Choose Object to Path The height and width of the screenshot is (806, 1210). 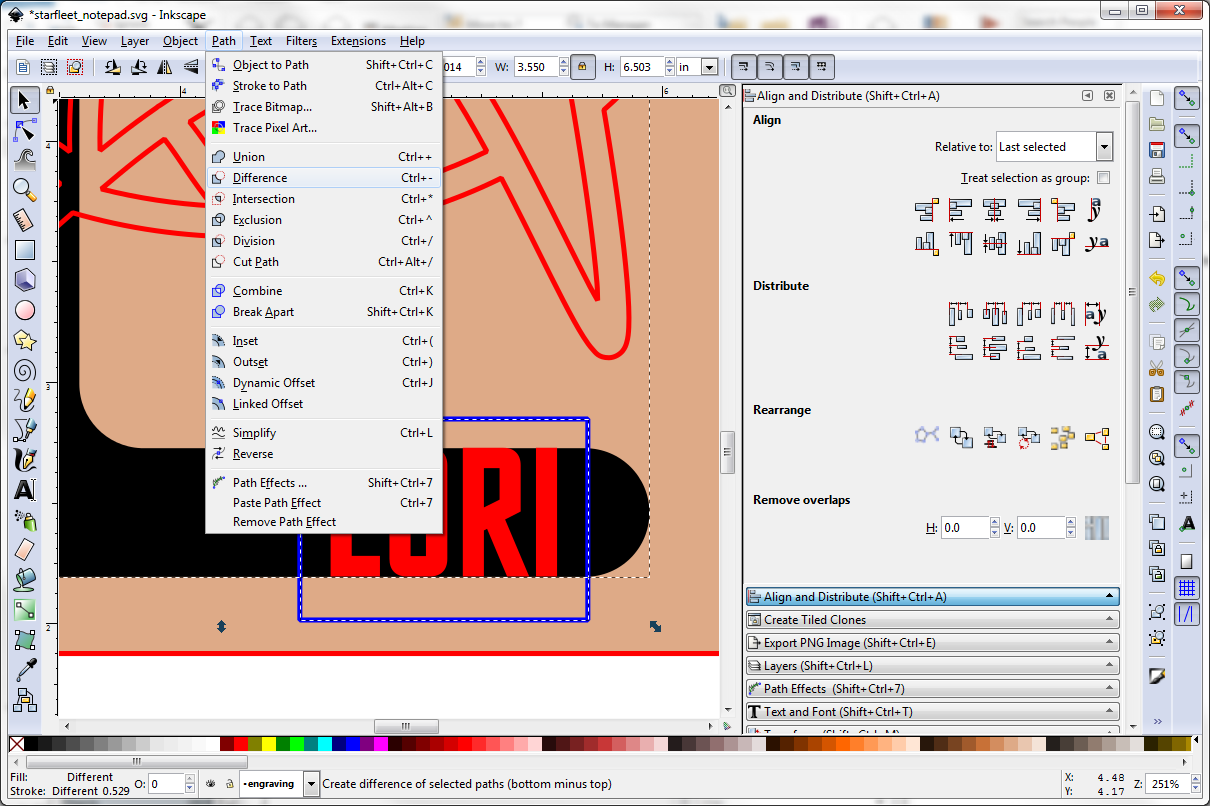[324, 65]
